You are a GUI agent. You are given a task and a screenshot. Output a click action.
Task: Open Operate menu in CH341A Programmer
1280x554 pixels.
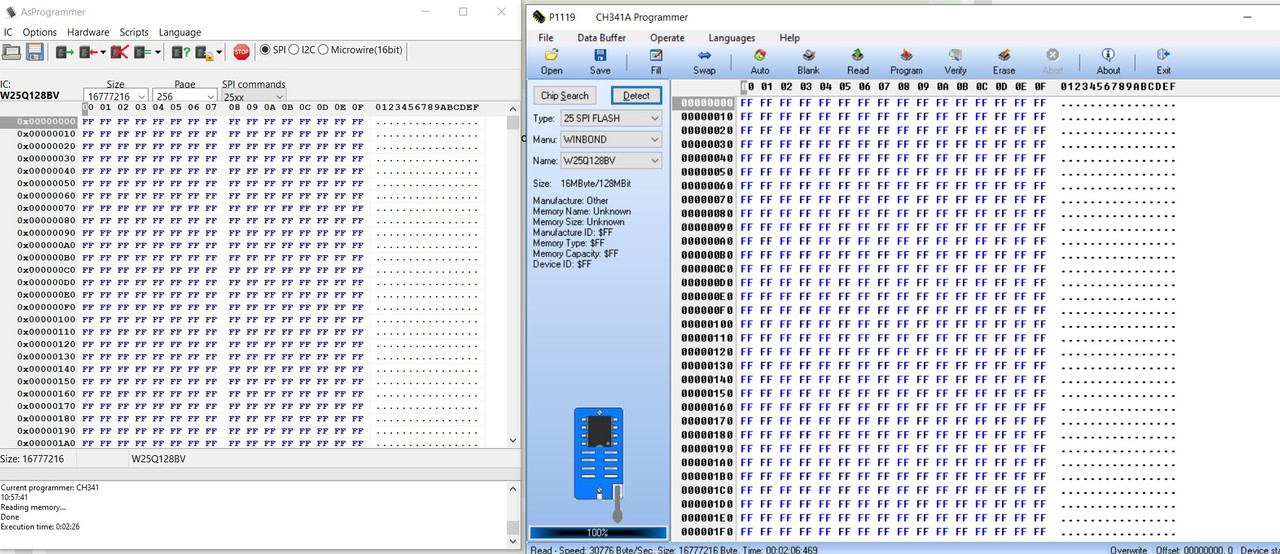point(667,38)
